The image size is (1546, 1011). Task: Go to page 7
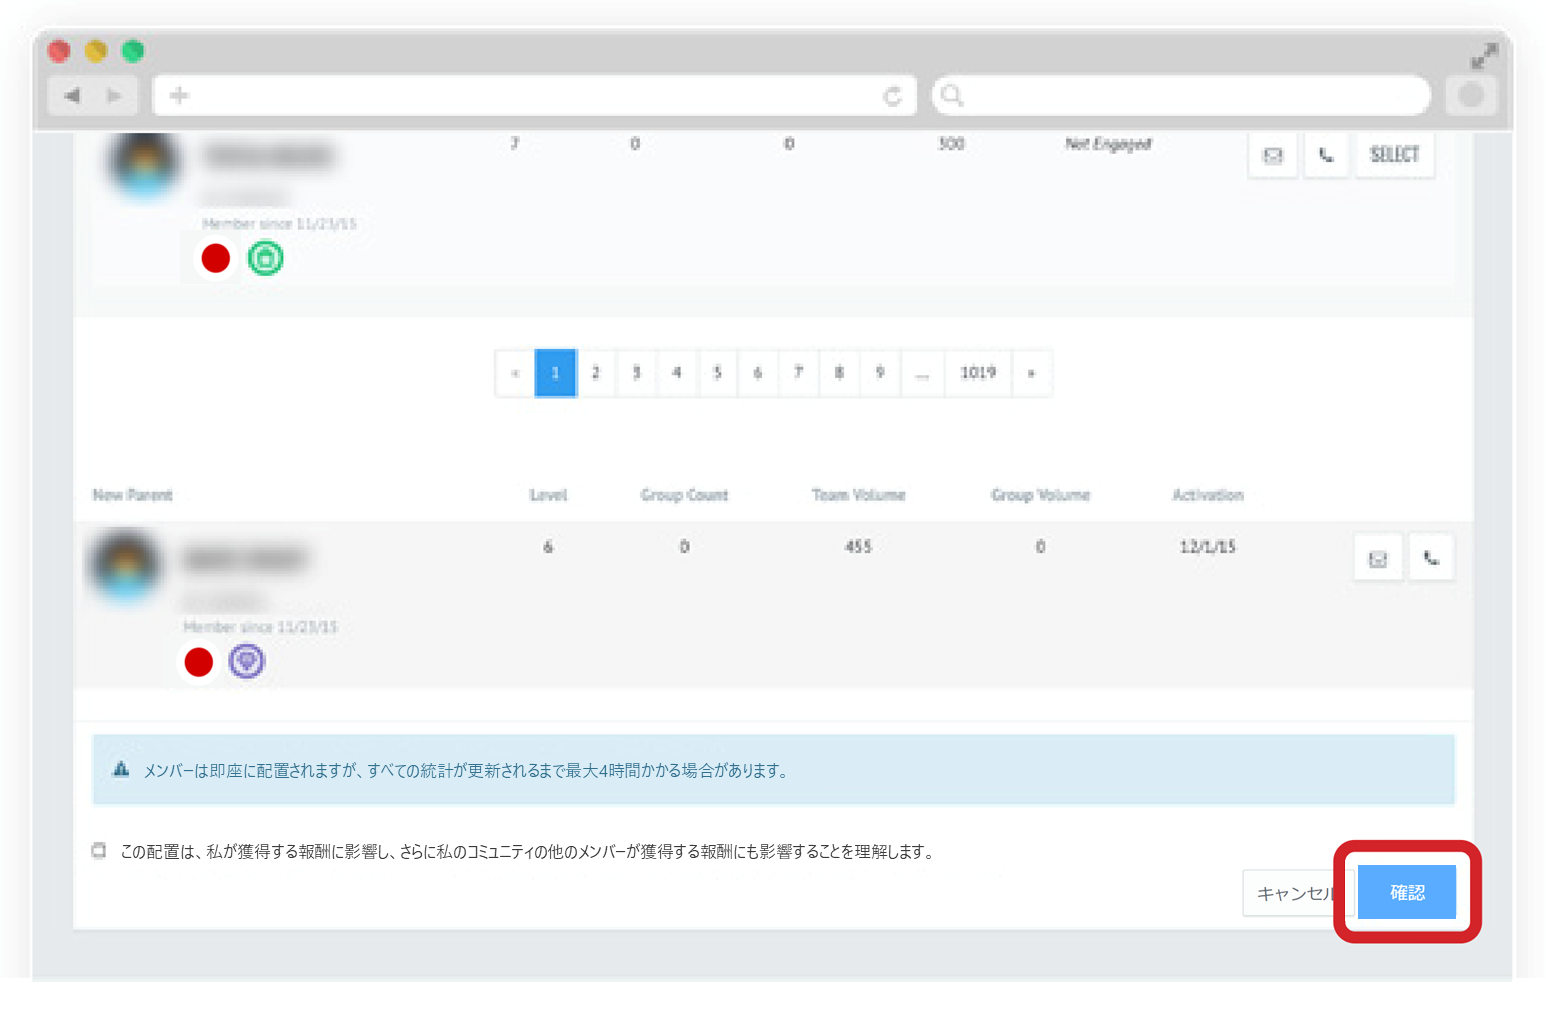coord(799,373)
